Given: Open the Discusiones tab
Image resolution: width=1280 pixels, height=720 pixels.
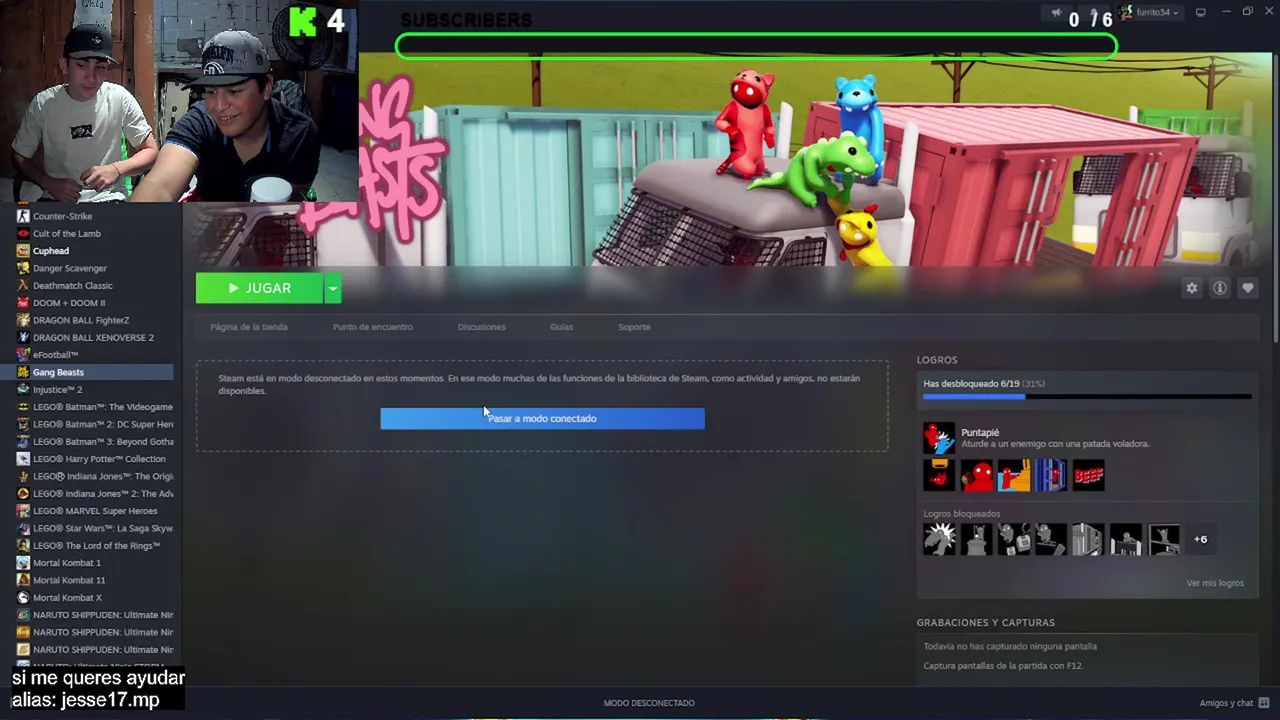Looking at the screenshot, I should [481, 327].
